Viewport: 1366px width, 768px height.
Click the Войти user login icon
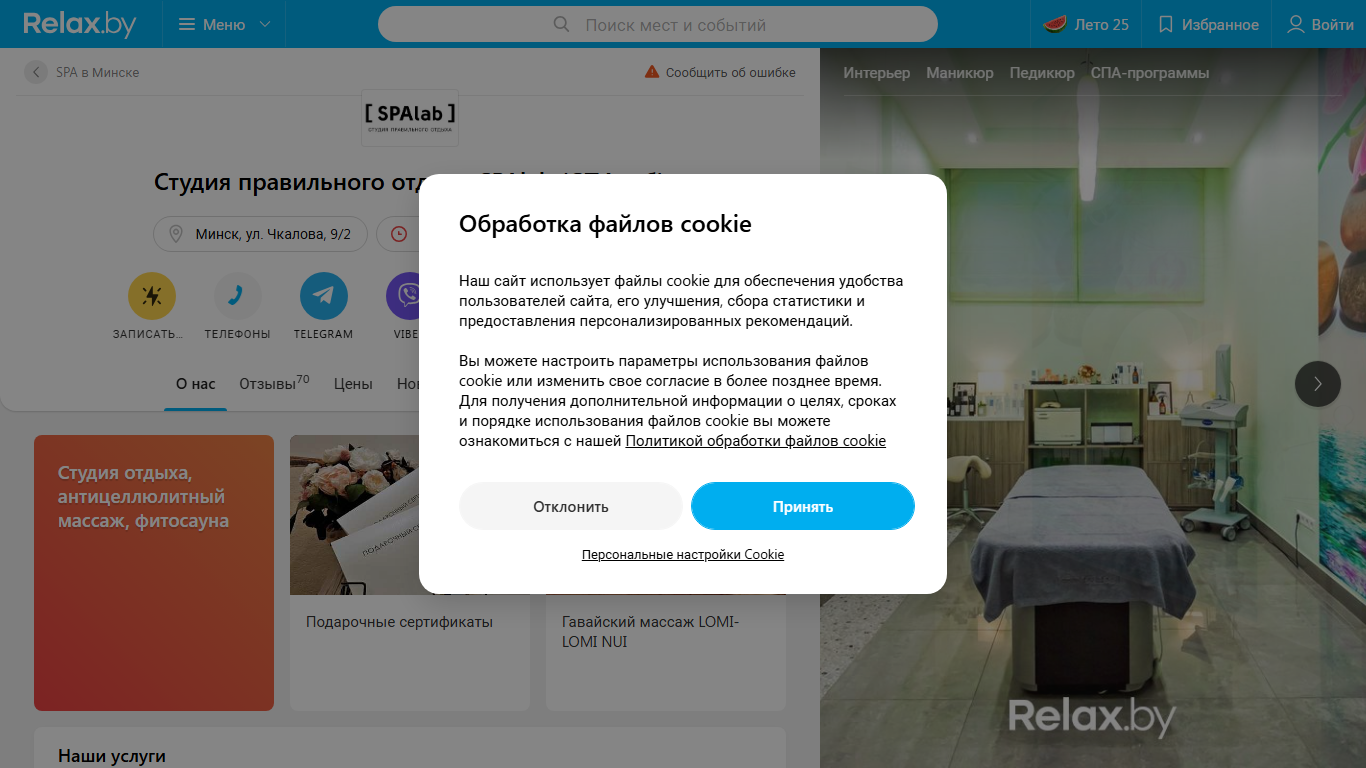[1295, 24]
